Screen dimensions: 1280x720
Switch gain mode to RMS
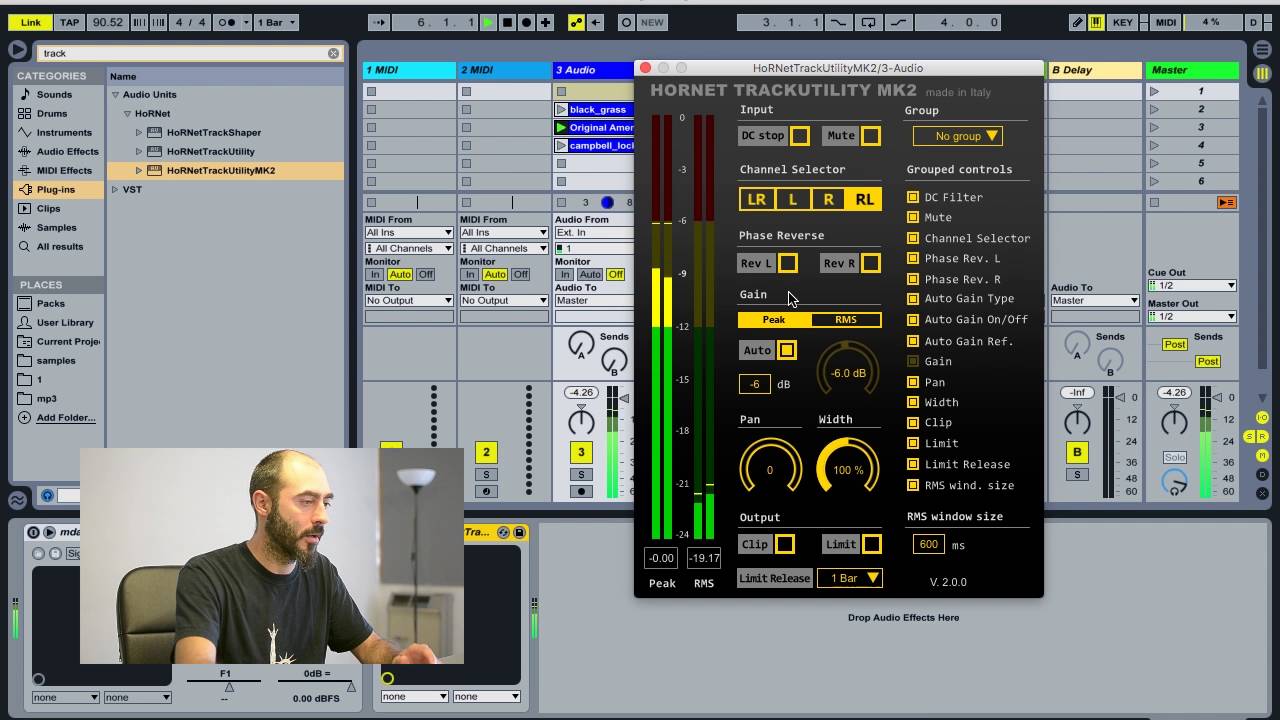click(846, 320)
